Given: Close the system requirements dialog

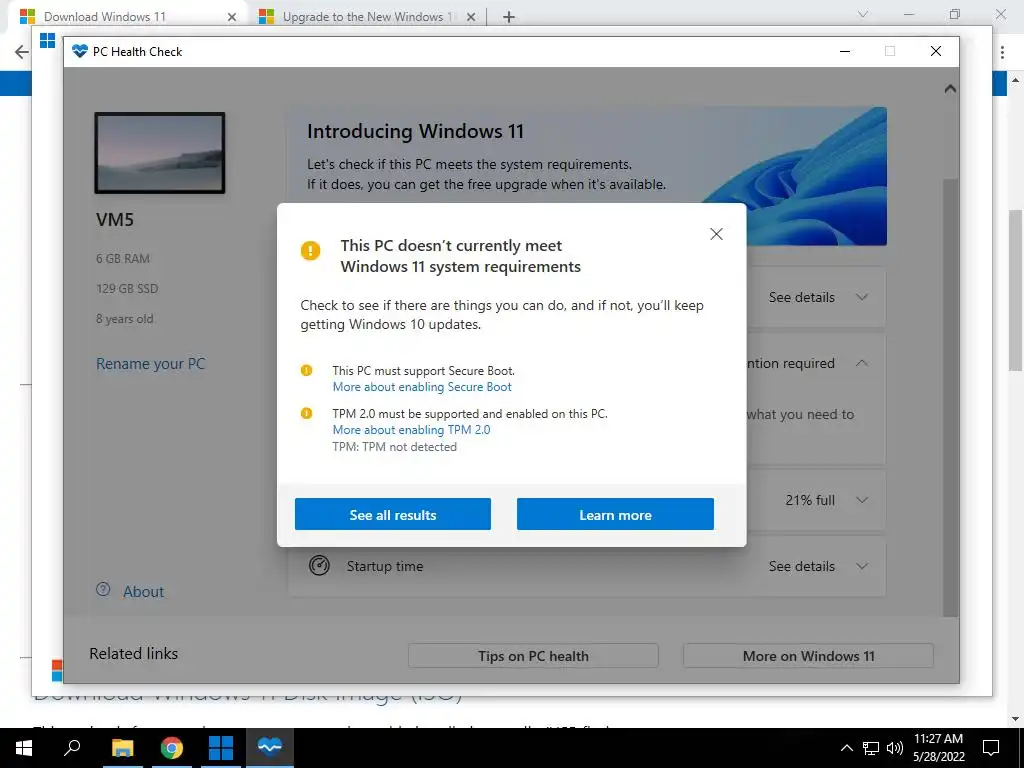Looking at the screenshot, I should 716,234.
